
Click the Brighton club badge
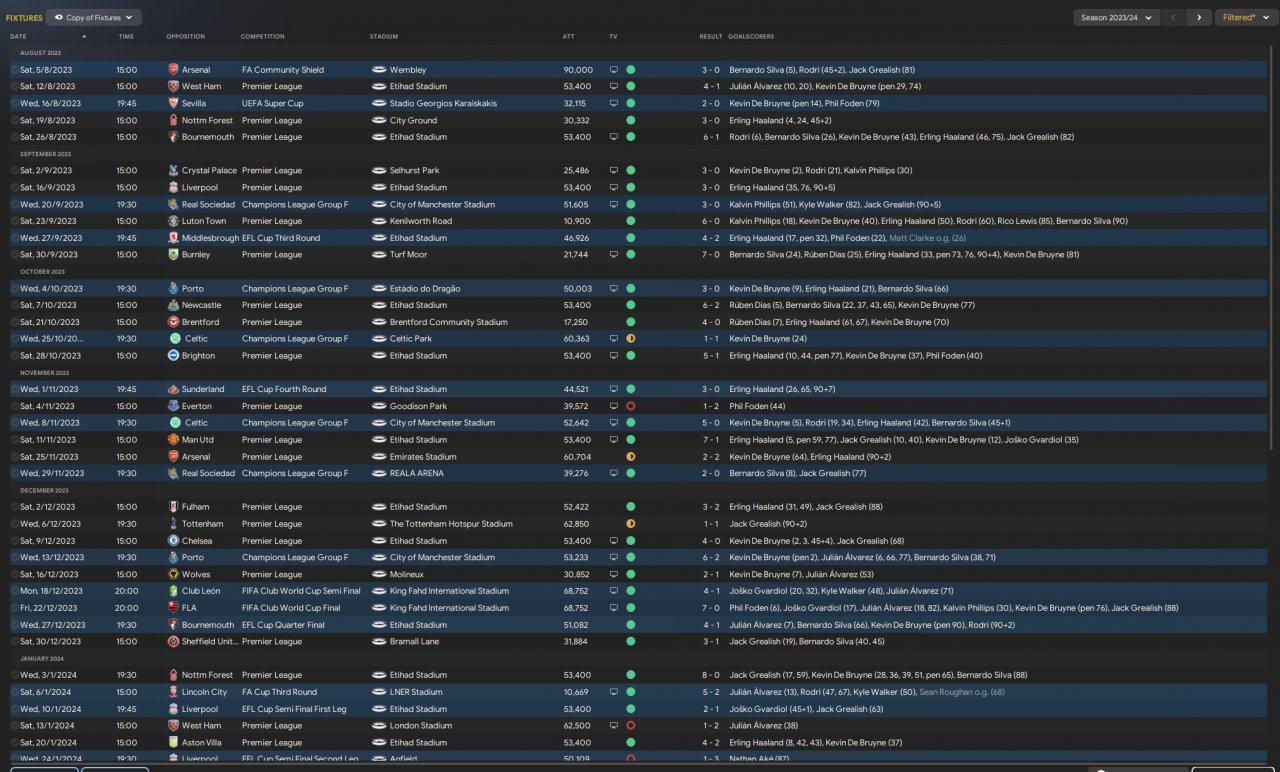[174, 356]
